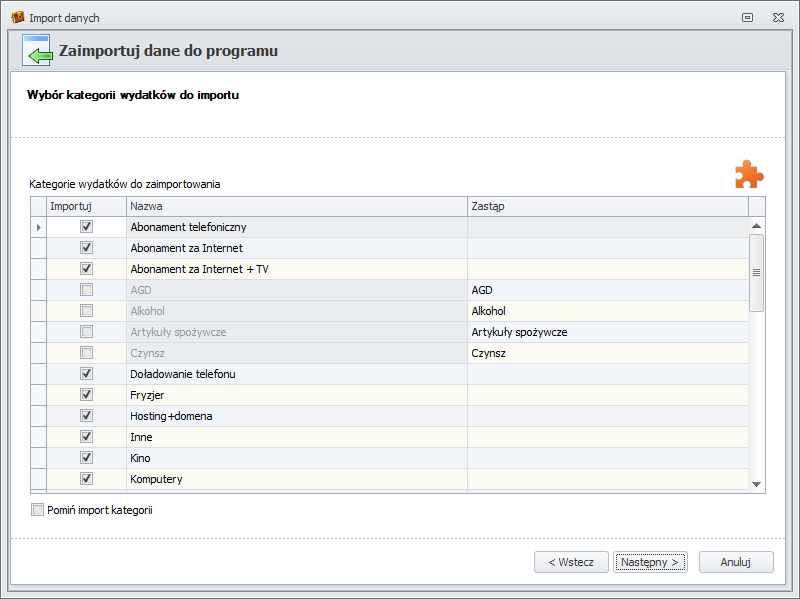
Task: Click the green arrow import icon
Action: 37,51
